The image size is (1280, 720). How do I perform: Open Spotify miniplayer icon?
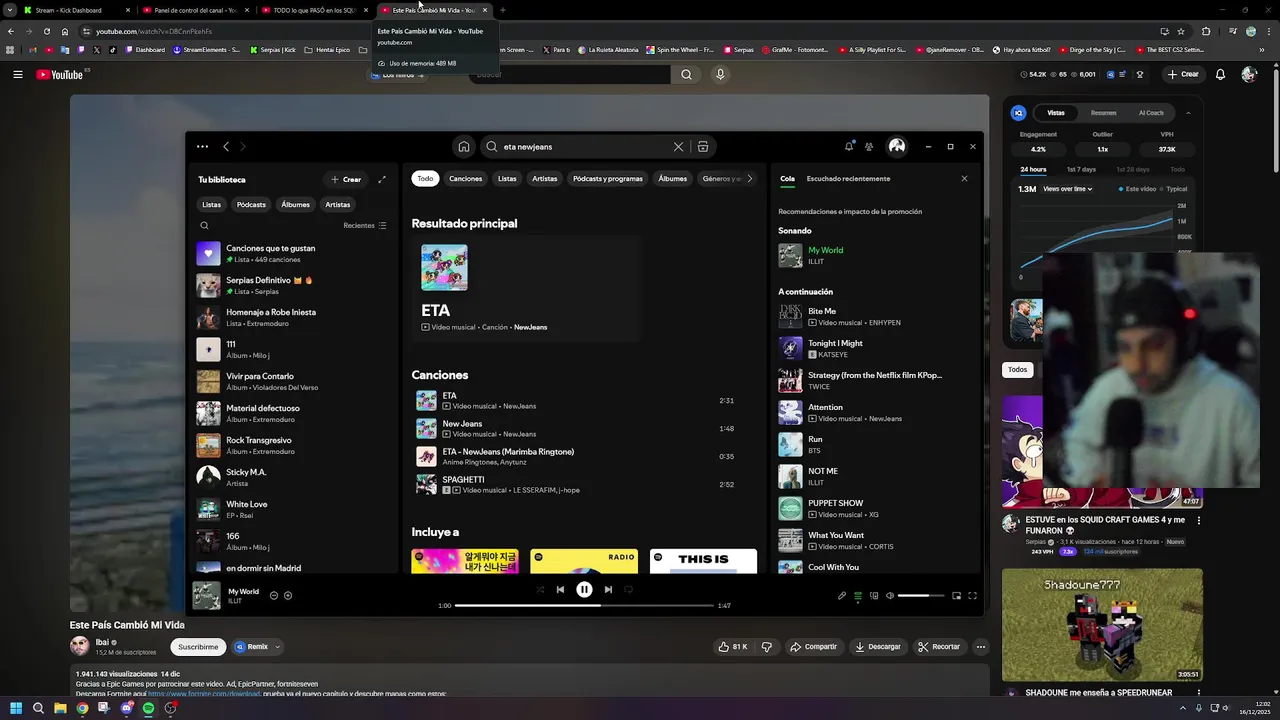956,596
